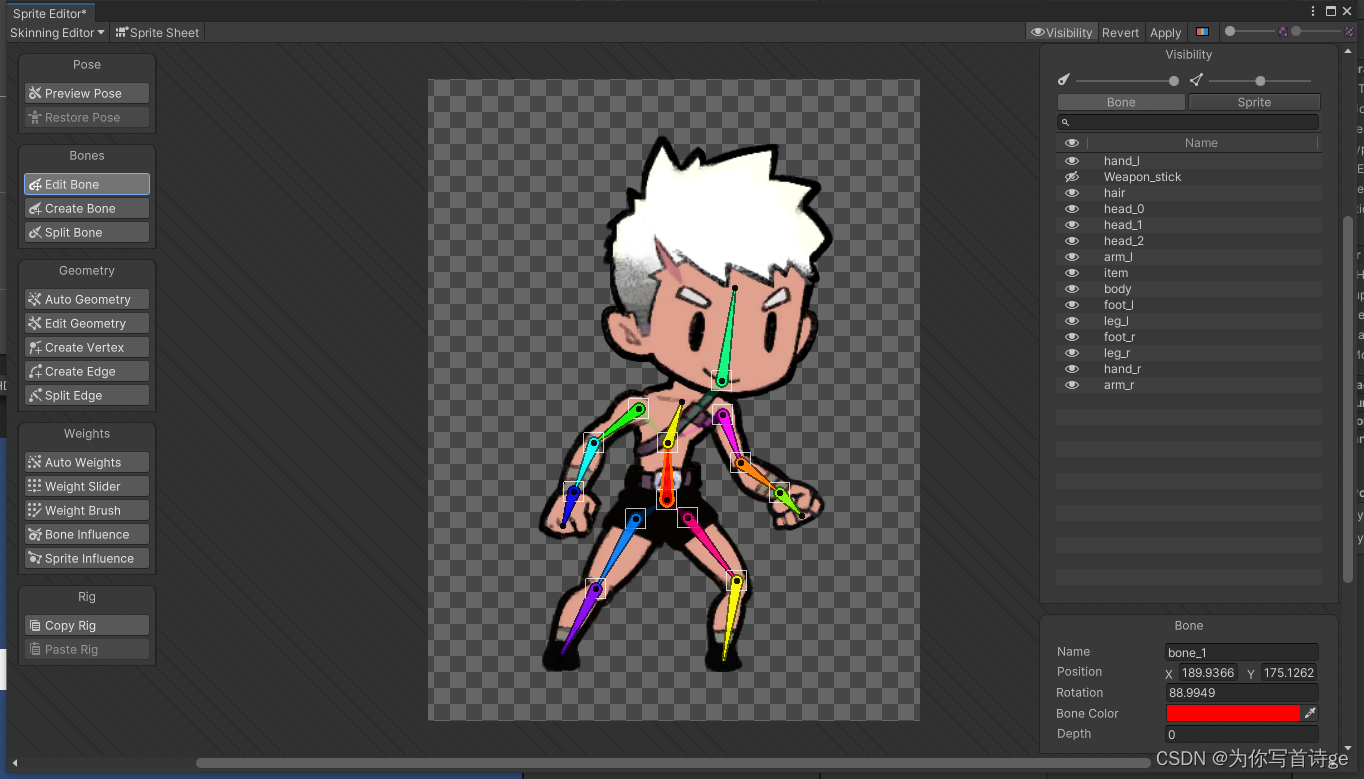
Task: Open the Weight Slider tool
Action: 87,486
